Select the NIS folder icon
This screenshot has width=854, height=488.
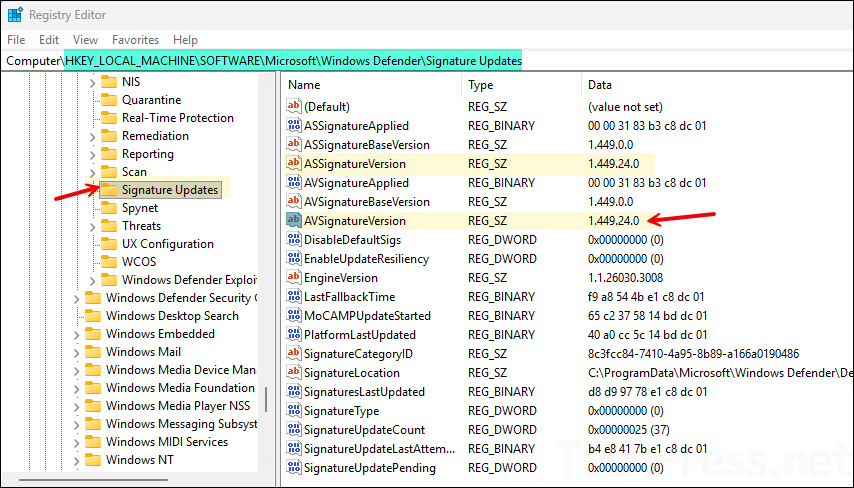[x=109, y=82]
